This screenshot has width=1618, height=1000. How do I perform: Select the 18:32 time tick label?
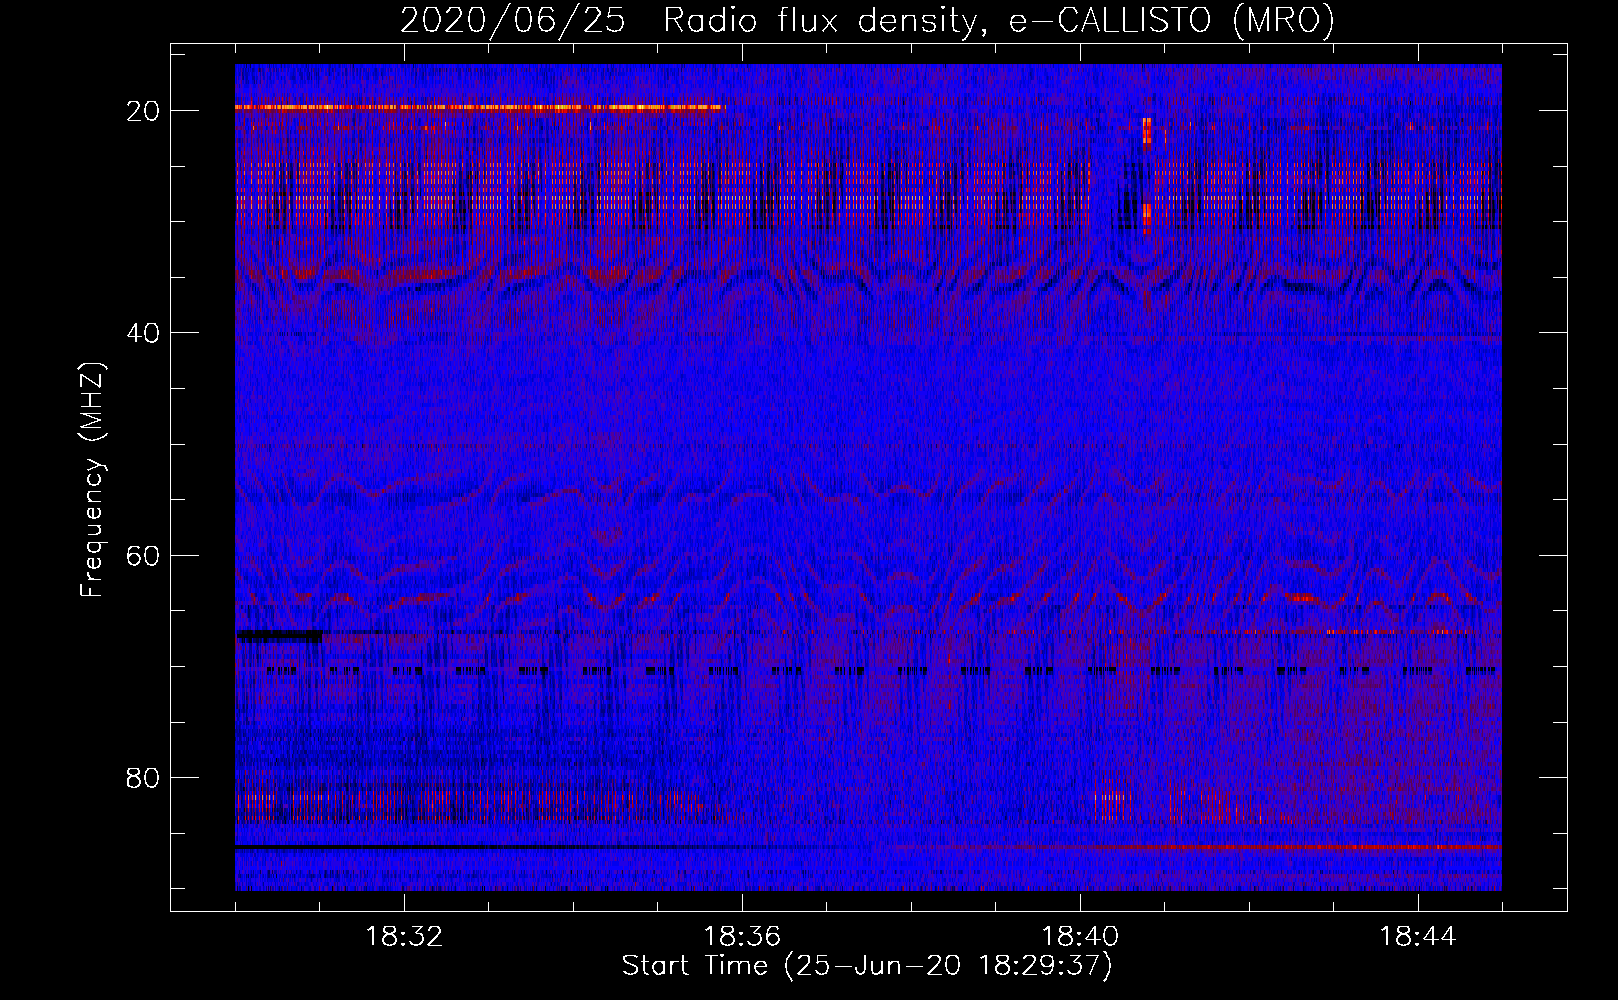pos(404,937)
